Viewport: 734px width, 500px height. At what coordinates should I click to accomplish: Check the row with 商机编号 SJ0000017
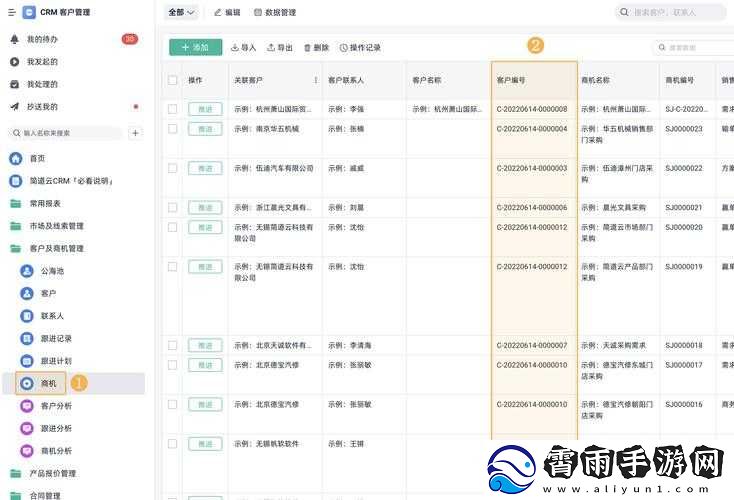tap(173, 365)
